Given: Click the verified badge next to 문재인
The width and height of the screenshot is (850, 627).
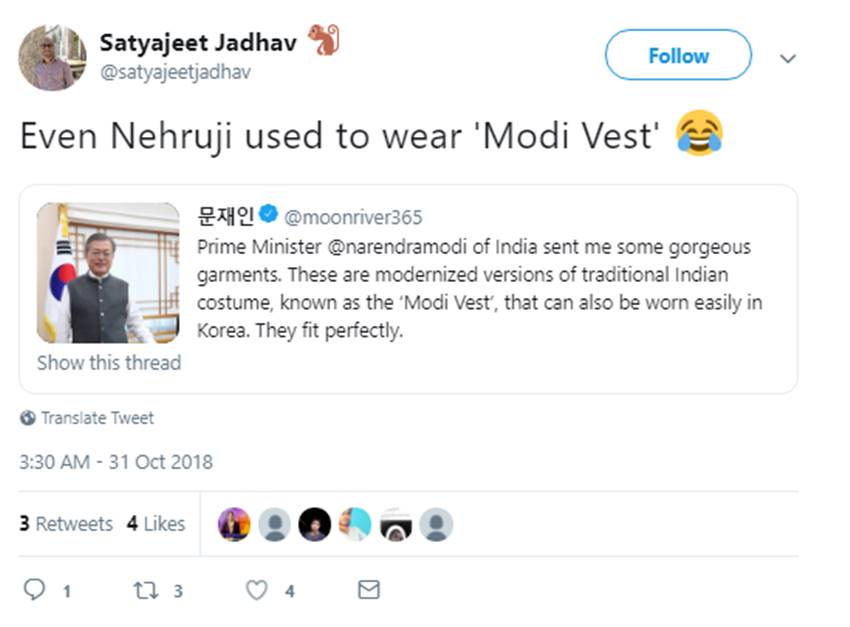Looking at the screenshot, I should (268, 215).
